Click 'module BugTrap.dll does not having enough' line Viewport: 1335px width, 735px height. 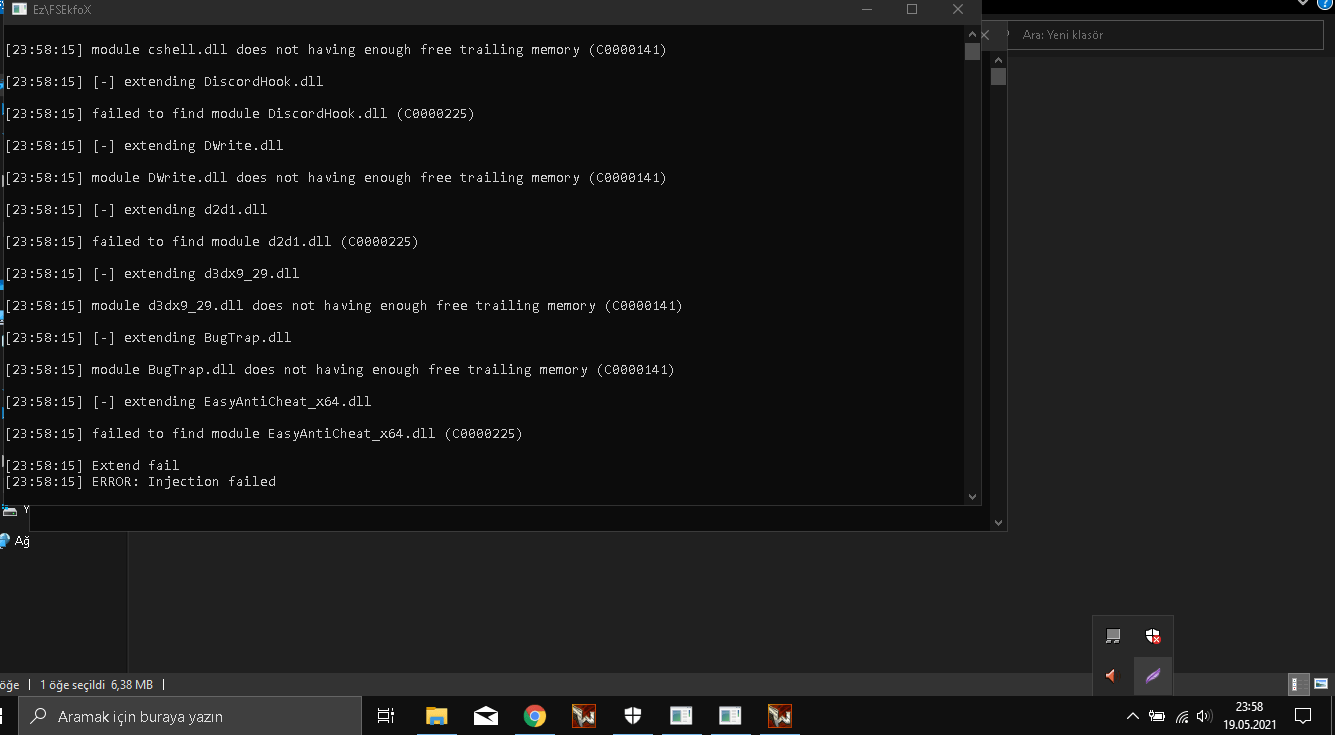pyautogui.click(x=339, y=370)
